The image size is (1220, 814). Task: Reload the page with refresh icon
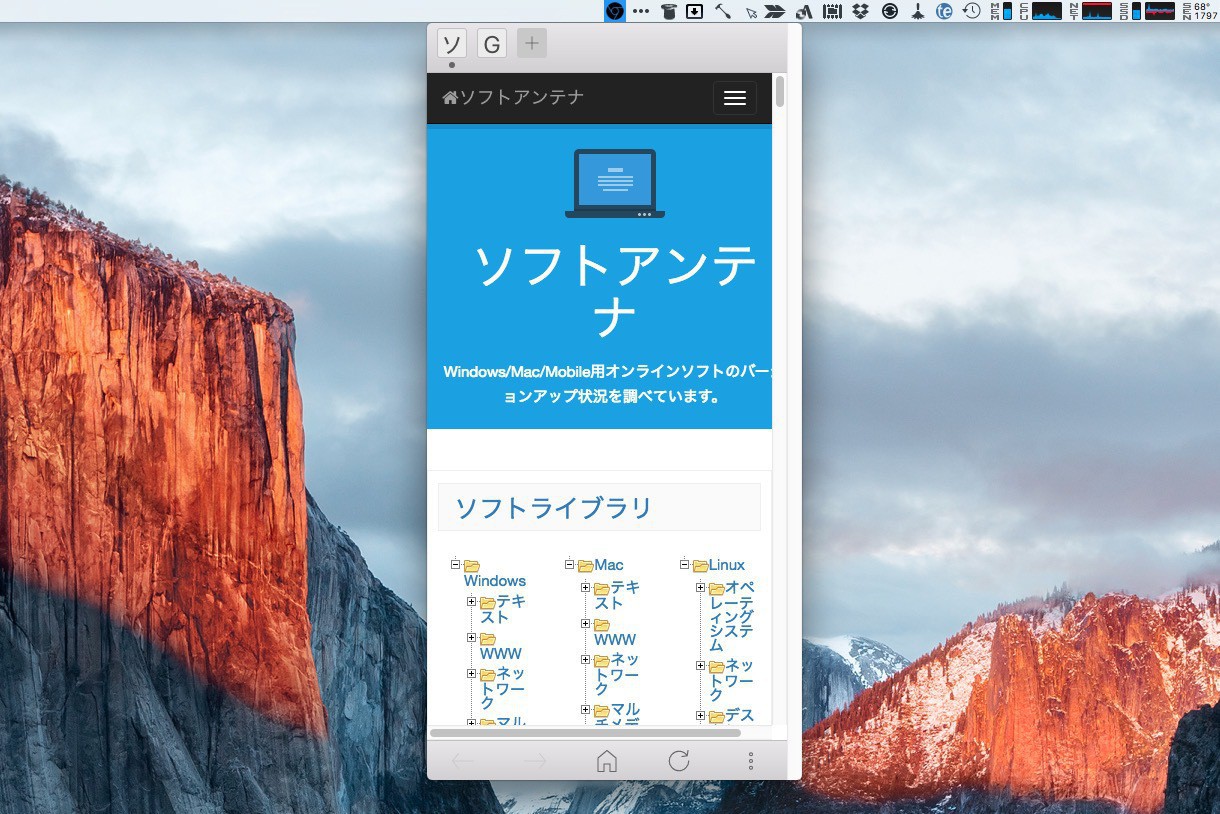(679, 761)
